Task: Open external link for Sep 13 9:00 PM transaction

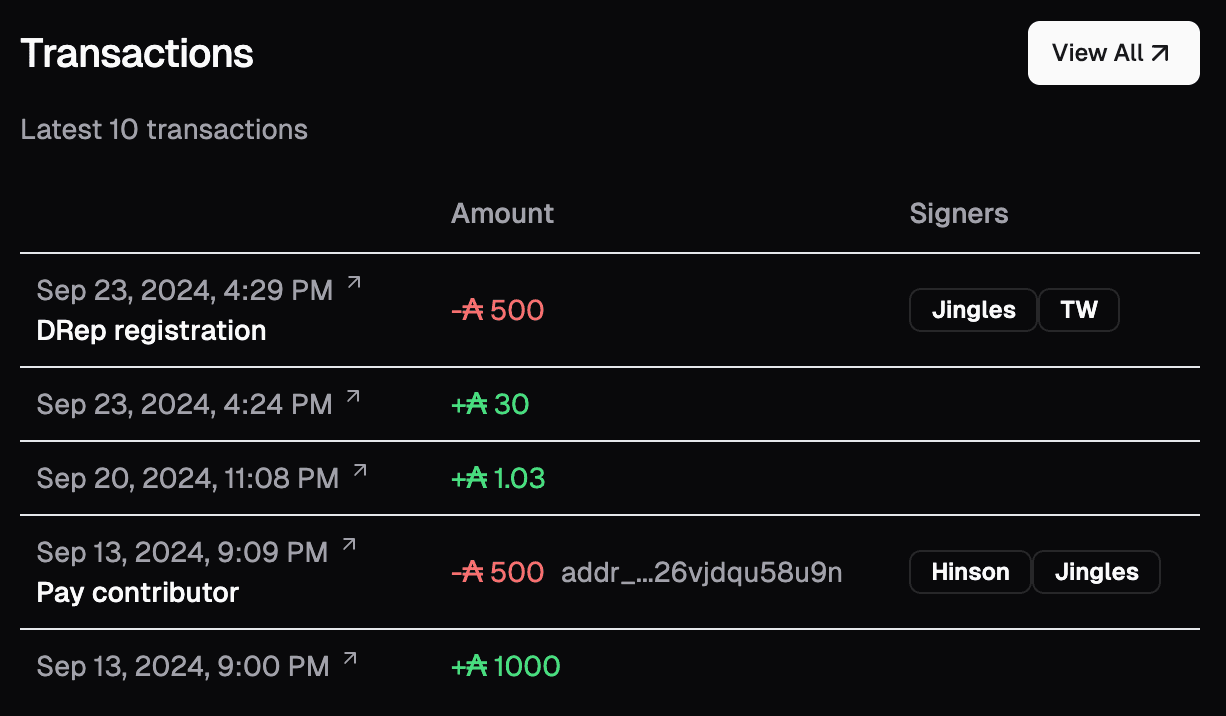Action: 350,659
